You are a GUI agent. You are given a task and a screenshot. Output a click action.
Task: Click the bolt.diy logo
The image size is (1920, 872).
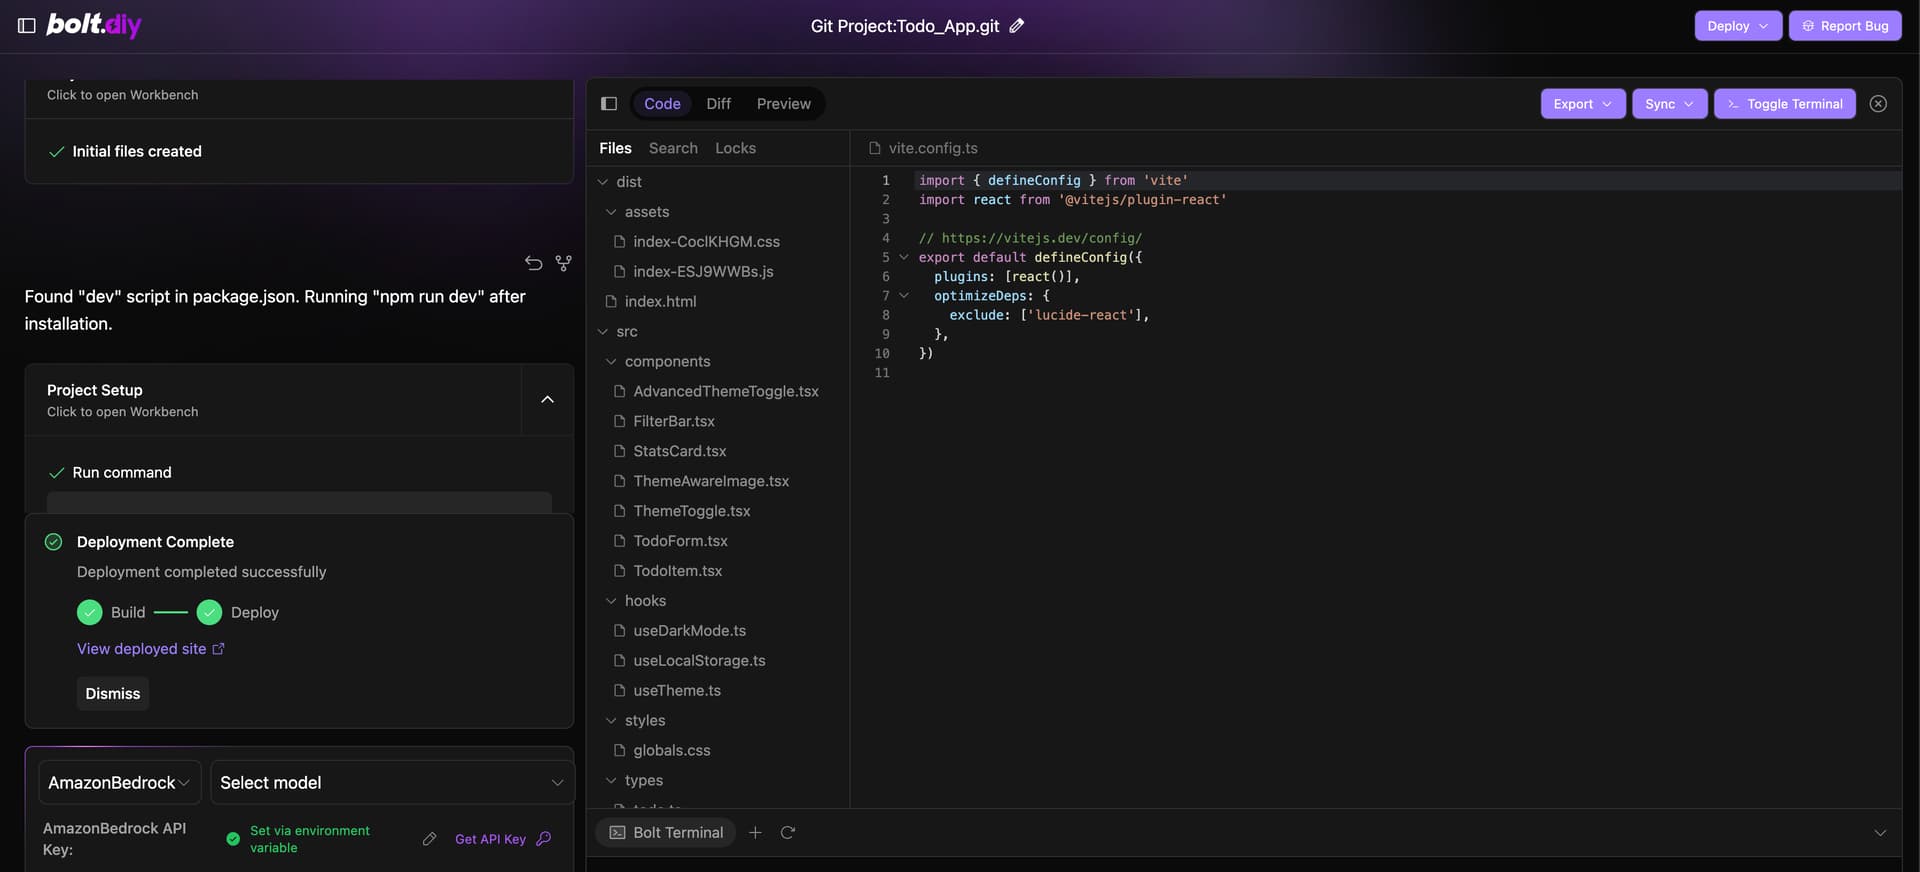click(x=94, y=25)
